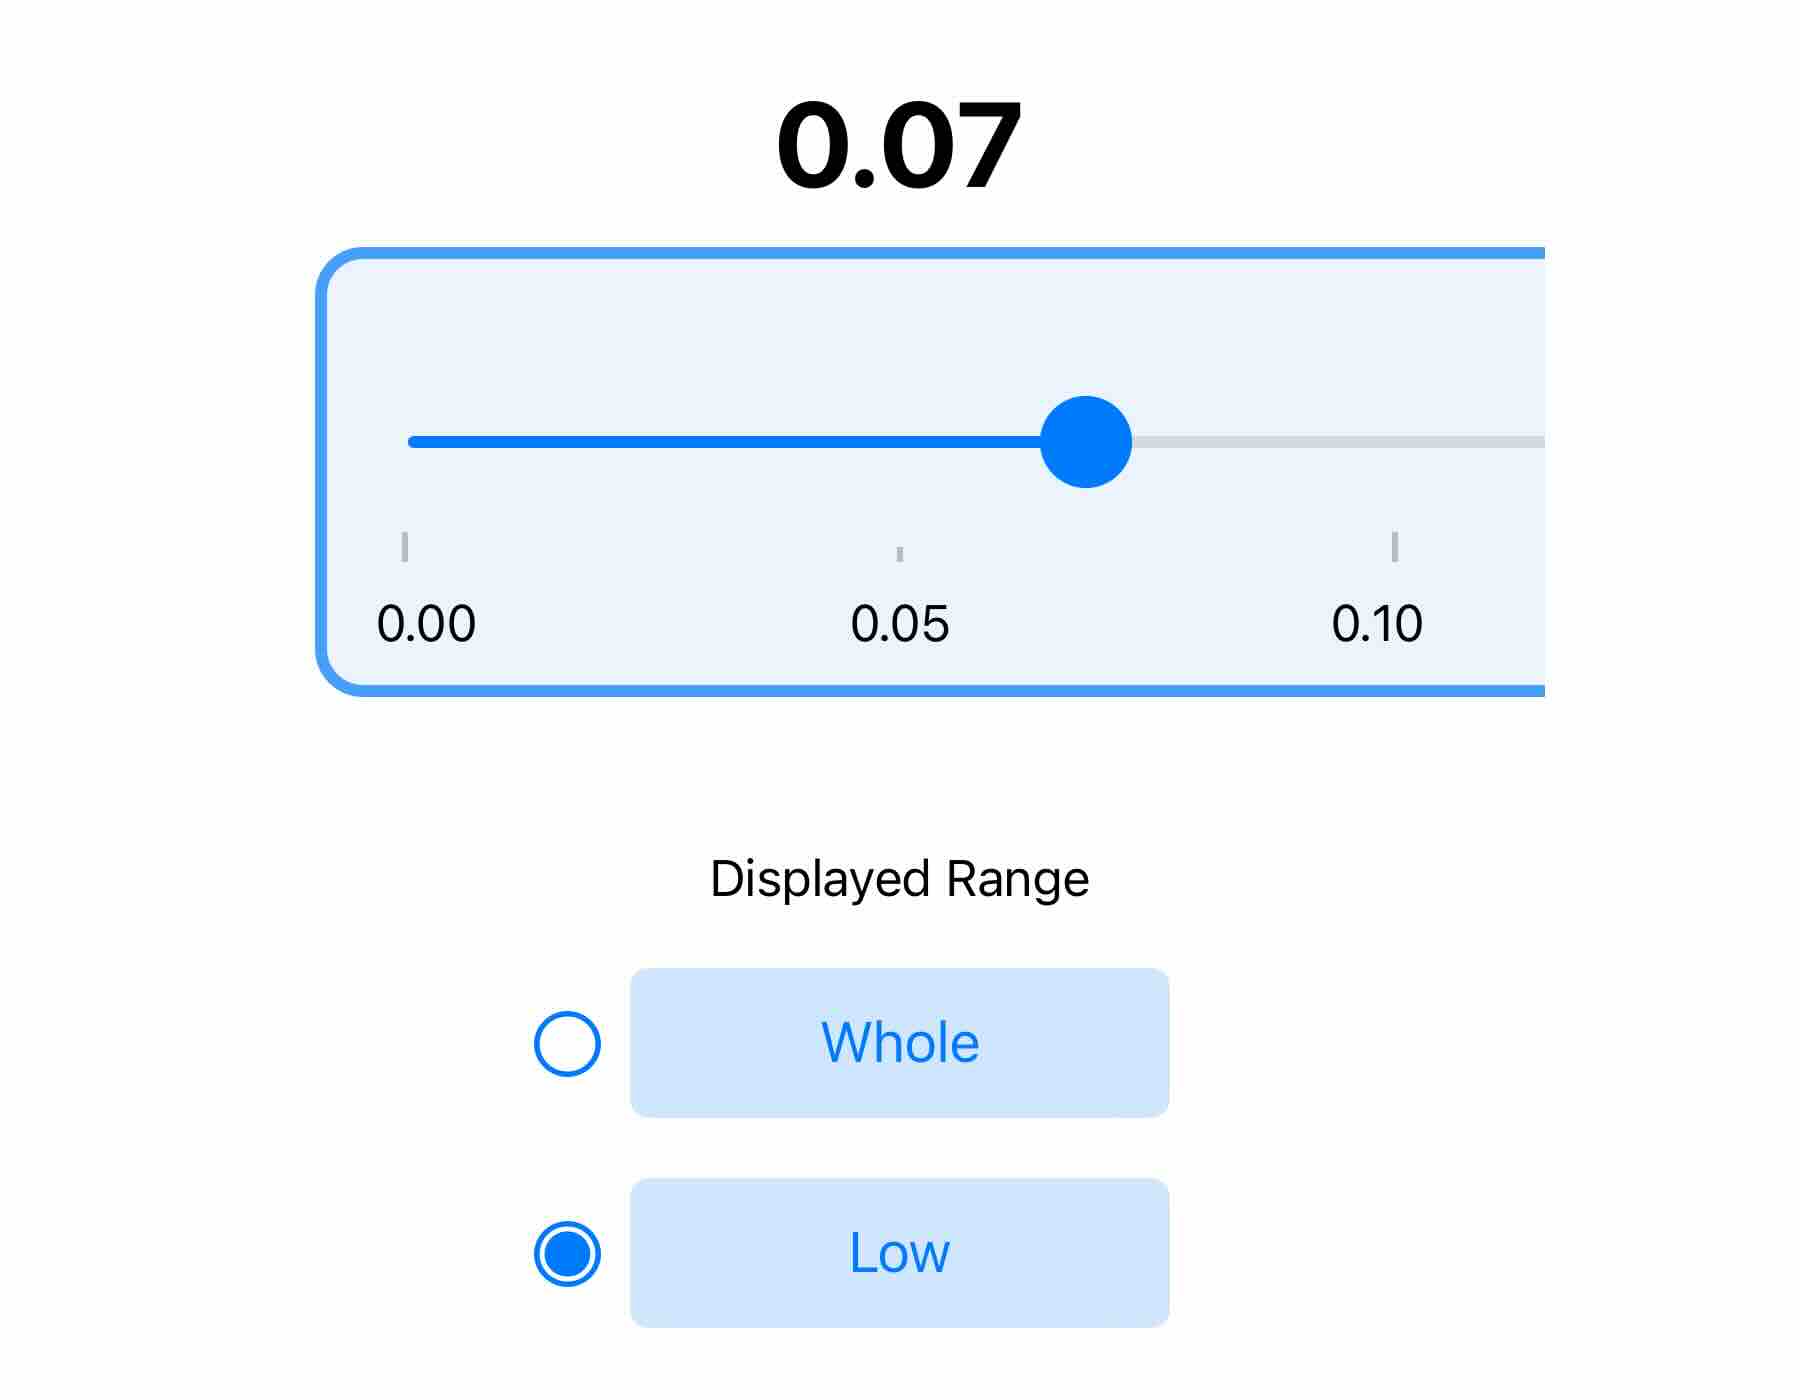Click the tick mark above 0.10
The height and width of the screenshot is (1400, 1800).
click(x=1395, y=547)
